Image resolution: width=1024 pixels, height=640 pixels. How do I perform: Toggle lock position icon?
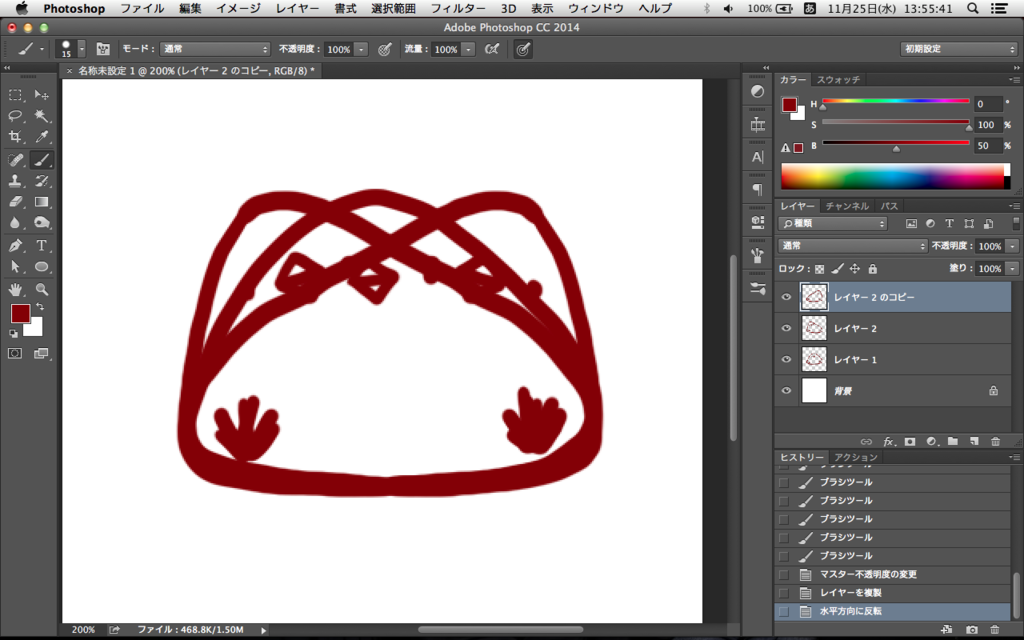(854, 269)
